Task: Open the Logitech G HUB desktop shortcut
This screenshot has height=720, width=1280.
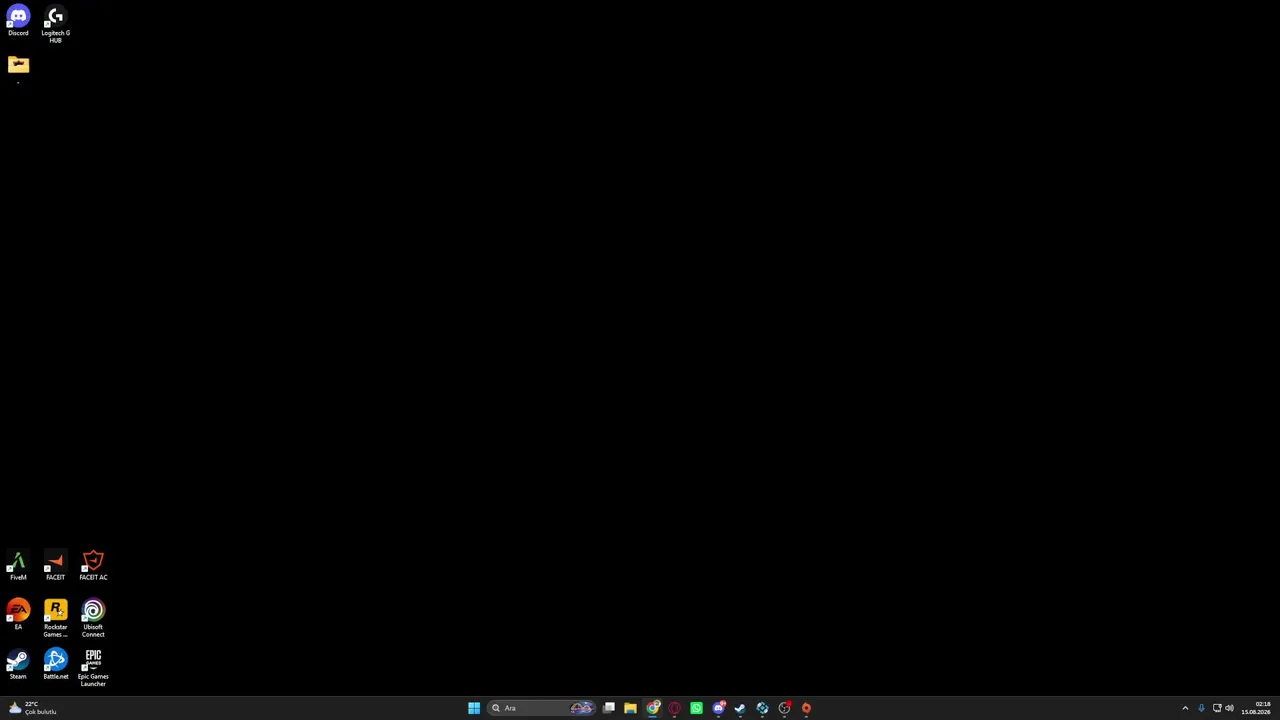Action: 55,24
